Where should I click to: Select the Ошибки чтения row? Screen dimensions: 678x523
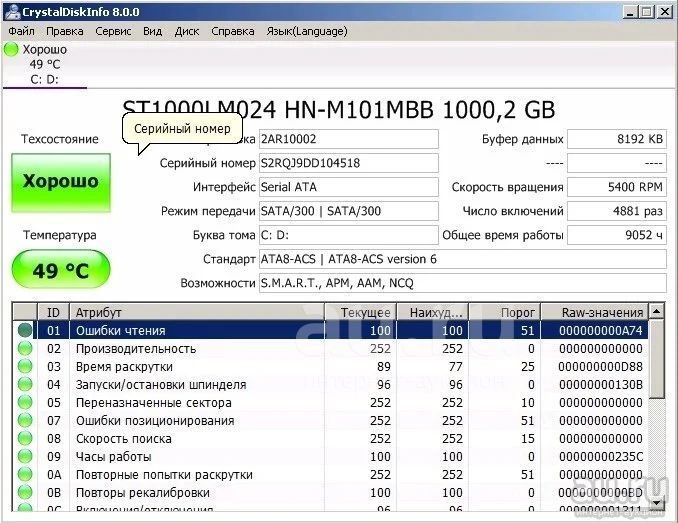coord(331,330)
